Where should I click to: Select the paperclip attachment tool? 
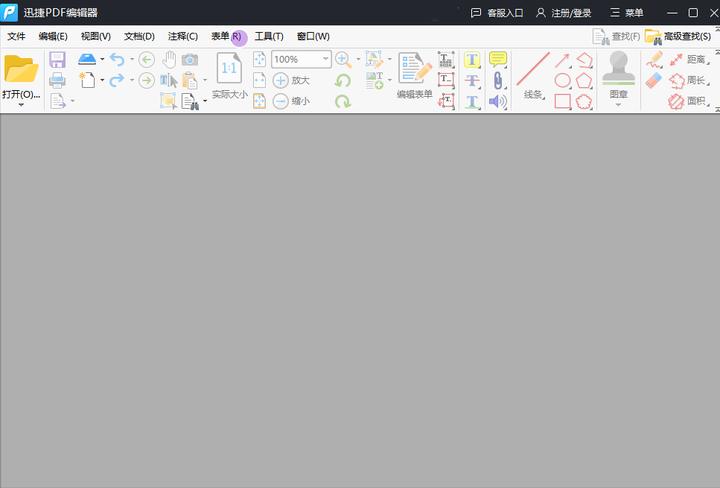[498, 81]
